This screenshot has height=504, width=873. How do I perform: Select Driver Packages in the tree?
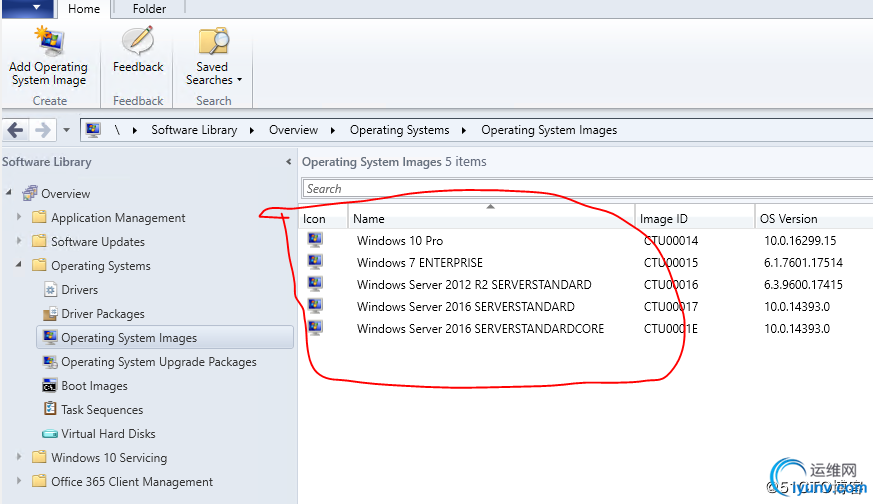pyautogui.click(x=102, y=314)
